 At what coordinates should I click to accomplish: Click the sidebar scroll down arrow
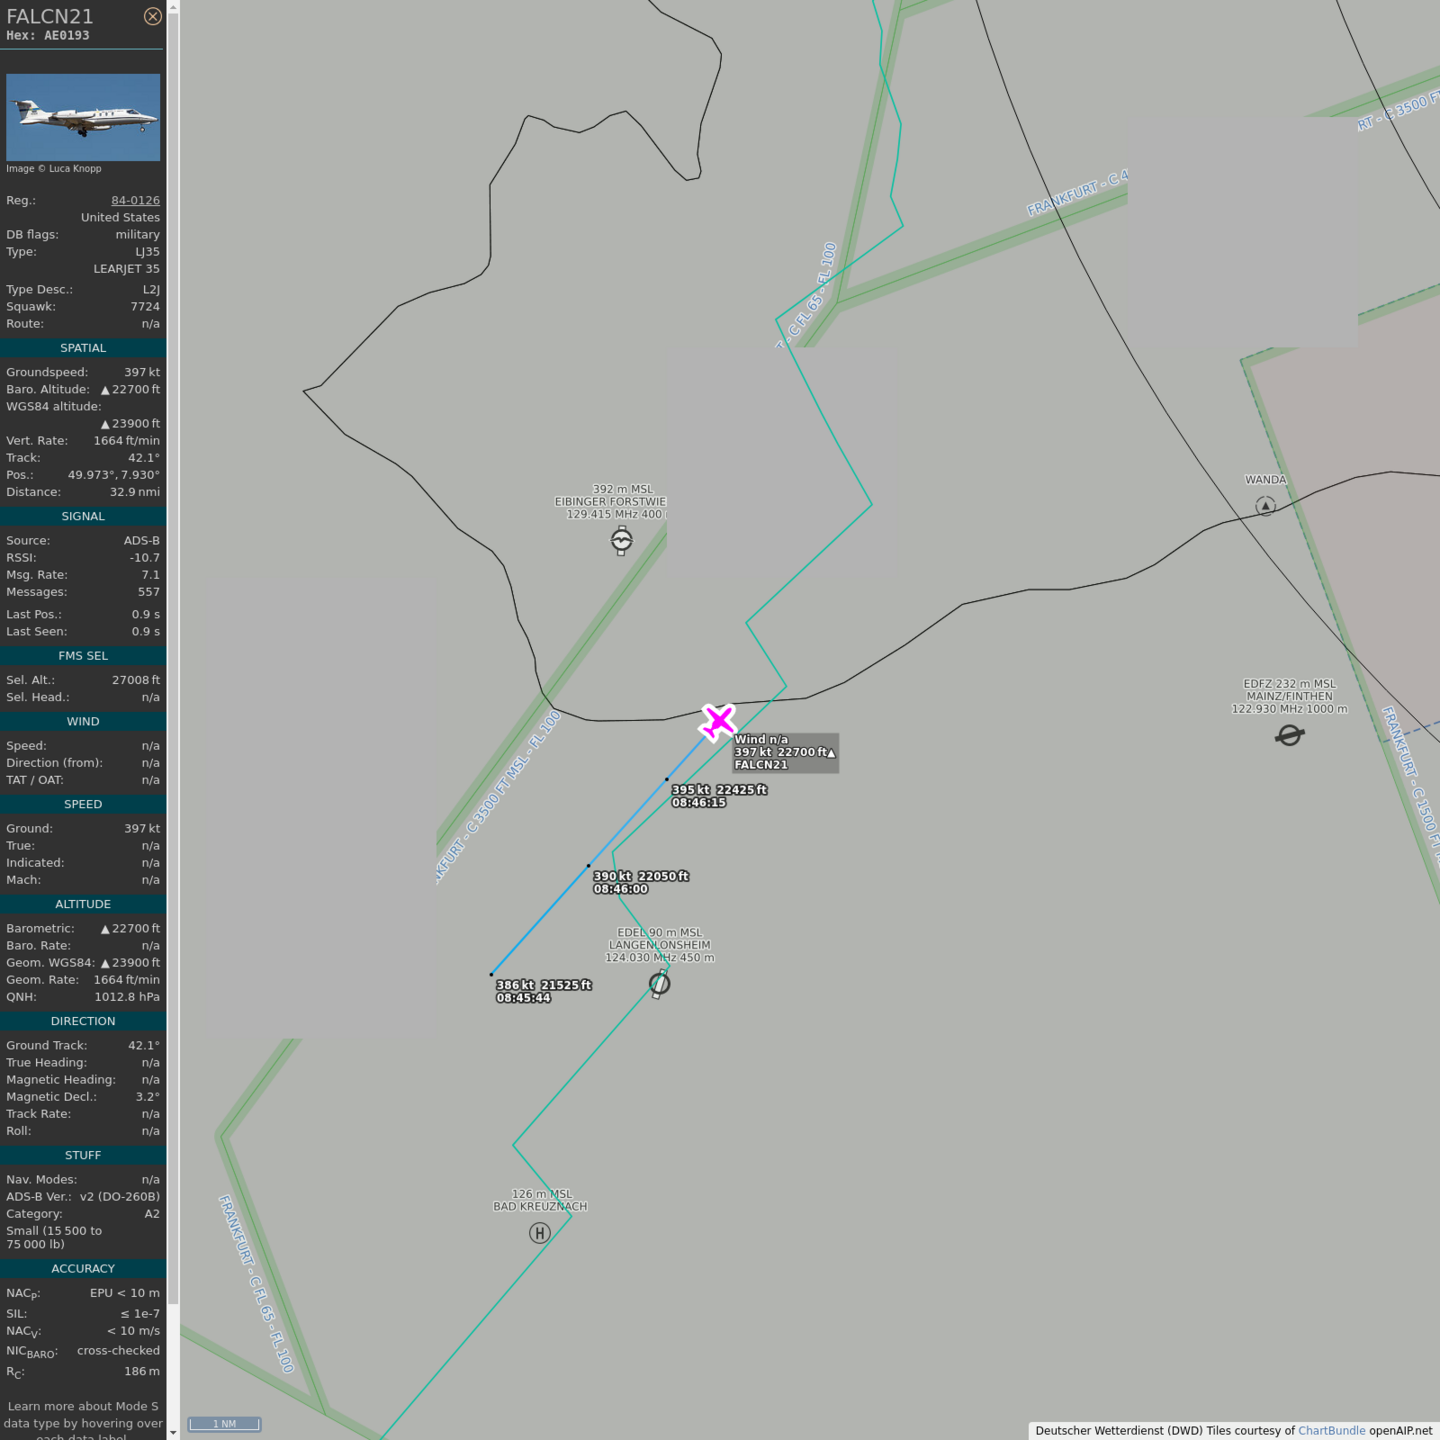pos(173,1432)
